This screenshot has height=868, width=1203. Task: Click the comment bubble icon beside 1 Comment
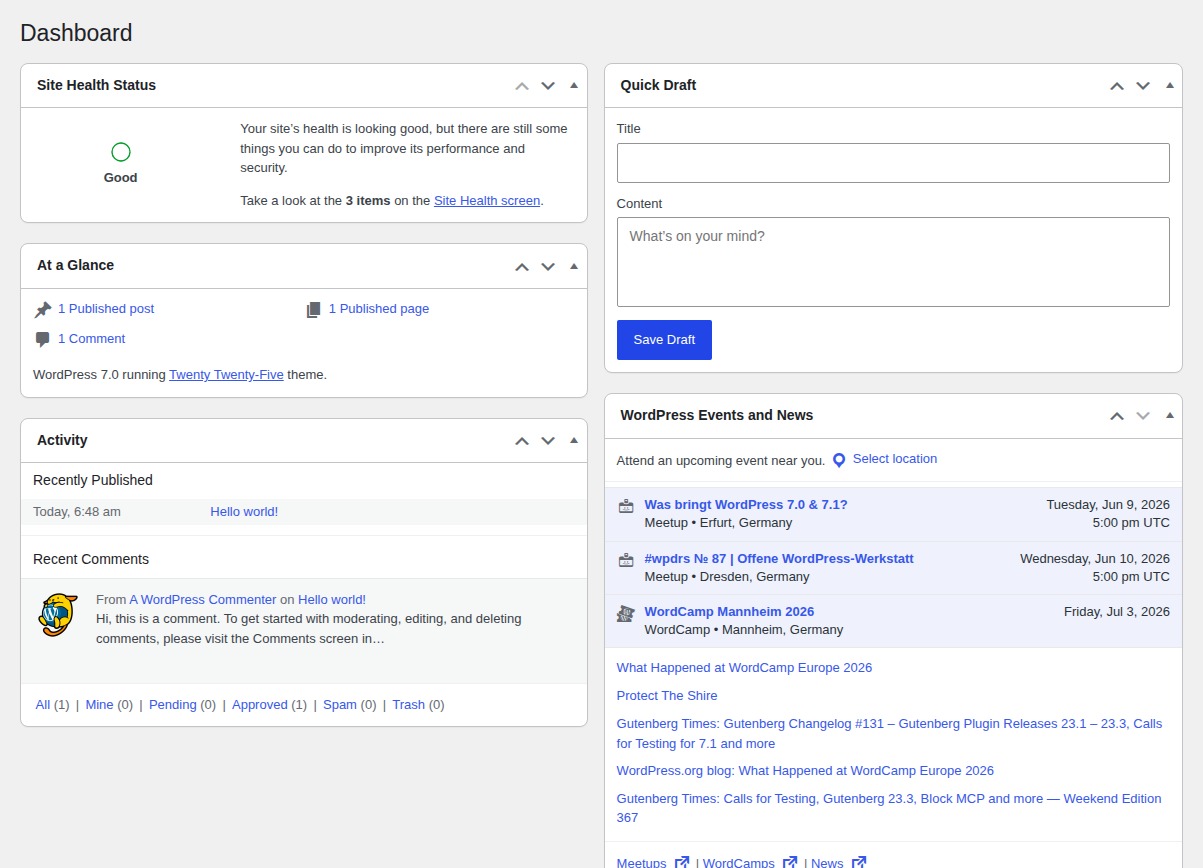click(x=43, y=340)
